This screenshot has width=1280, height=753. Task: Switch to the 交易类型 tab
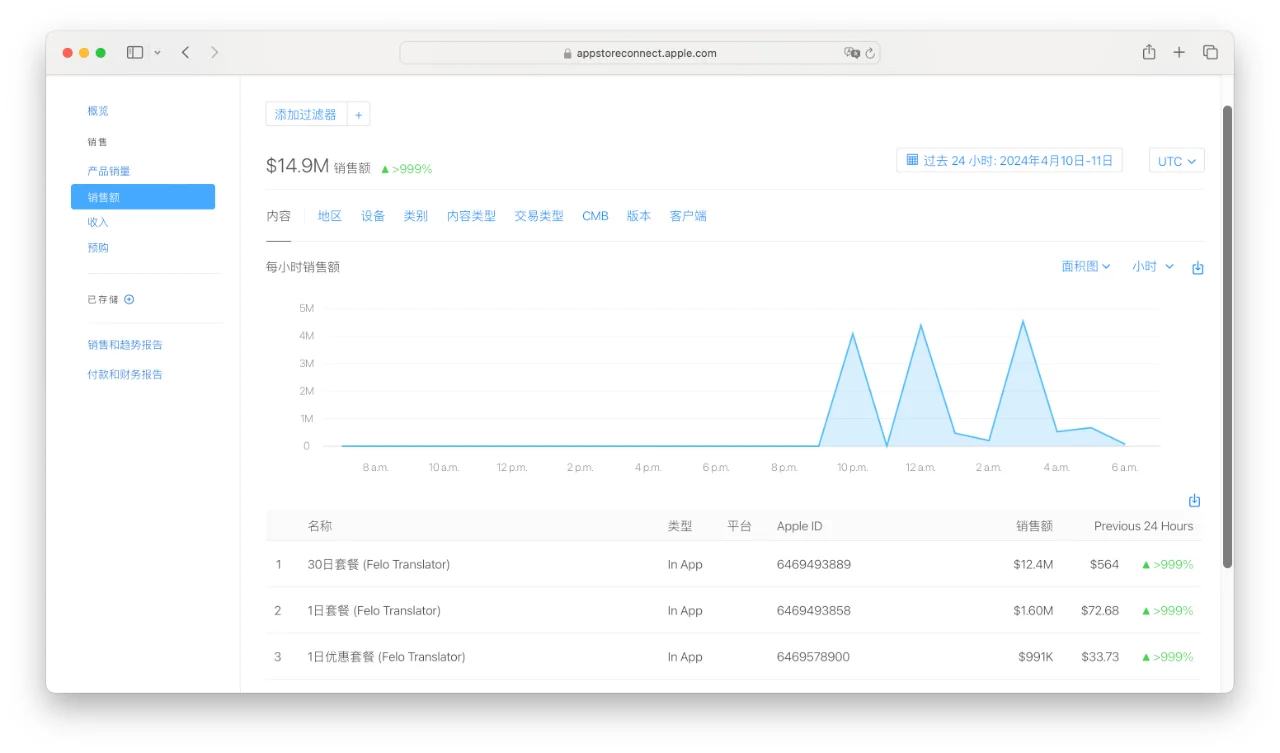pos(539,216)
